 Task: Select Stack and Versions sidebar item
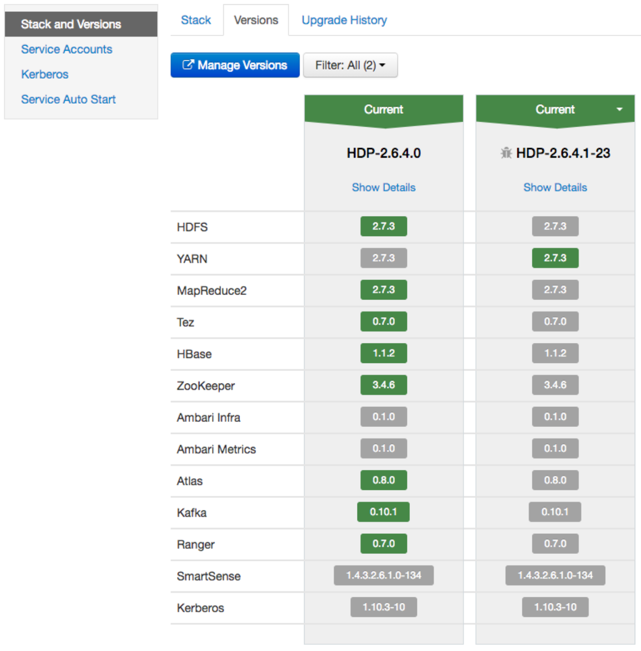tap(71, 24)
